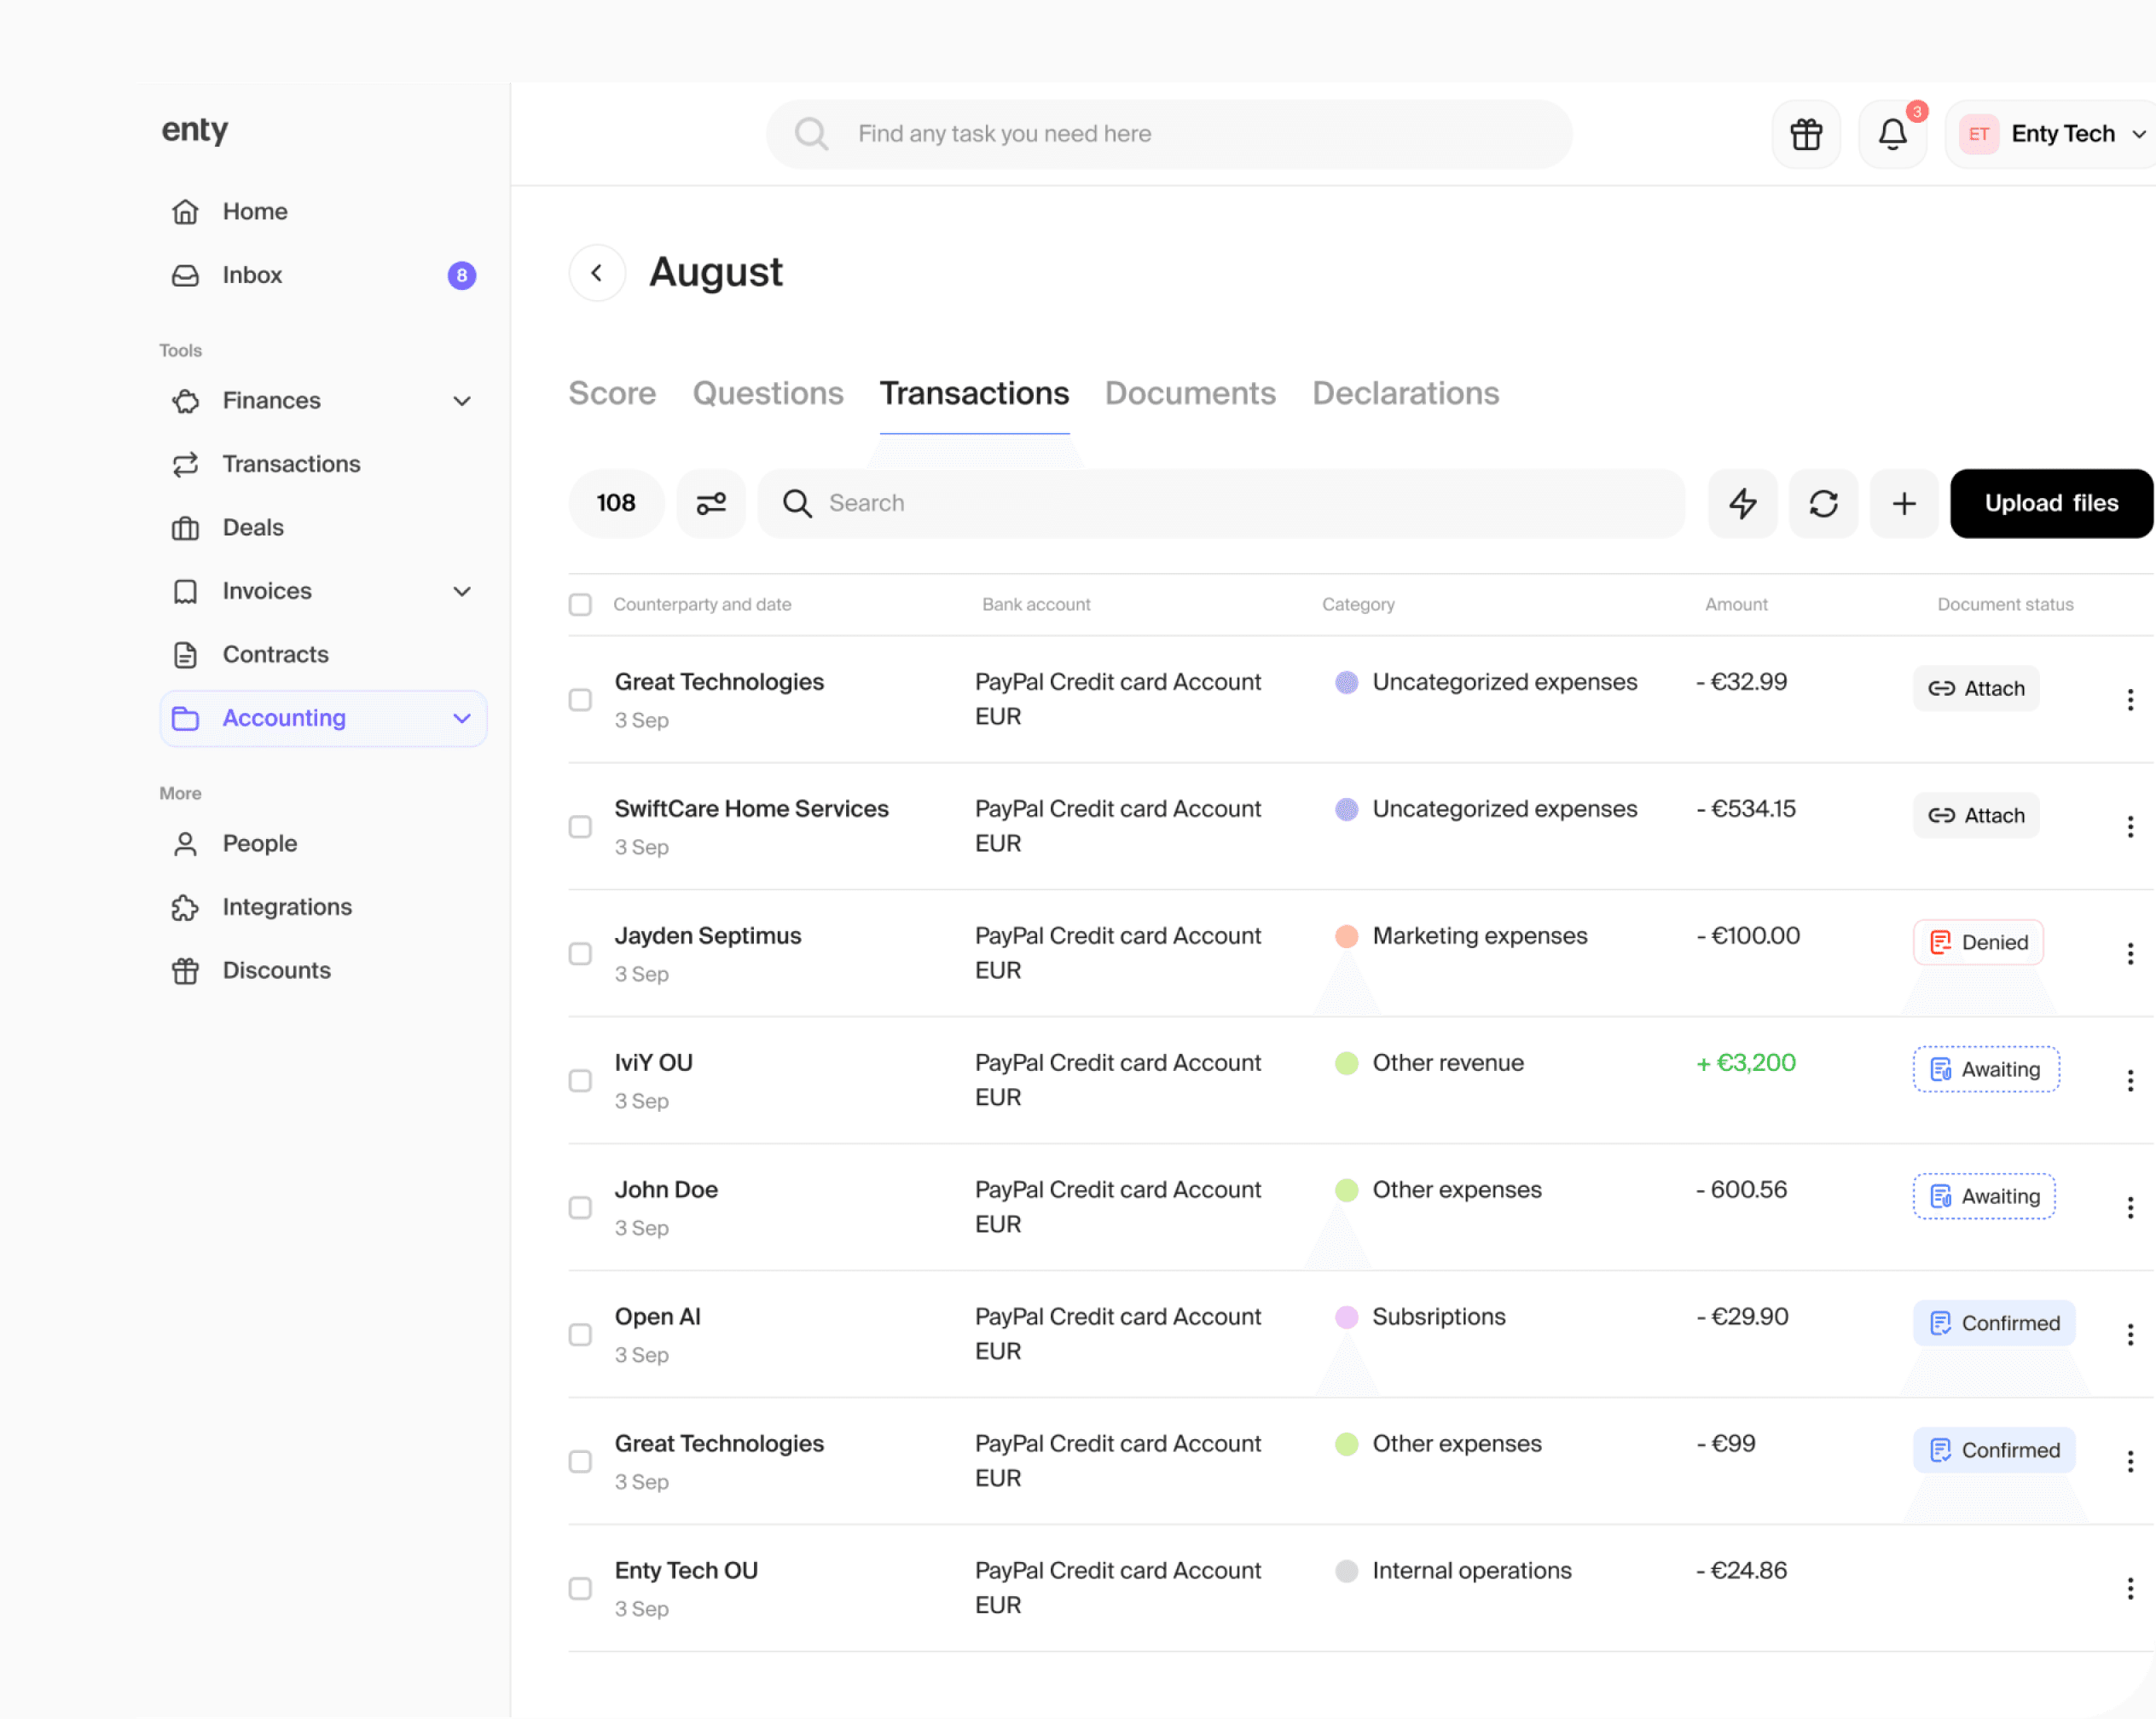This screenshot has height=1719, width=2156.
Task: Click the Upload files button
Action: point(2050,503)
